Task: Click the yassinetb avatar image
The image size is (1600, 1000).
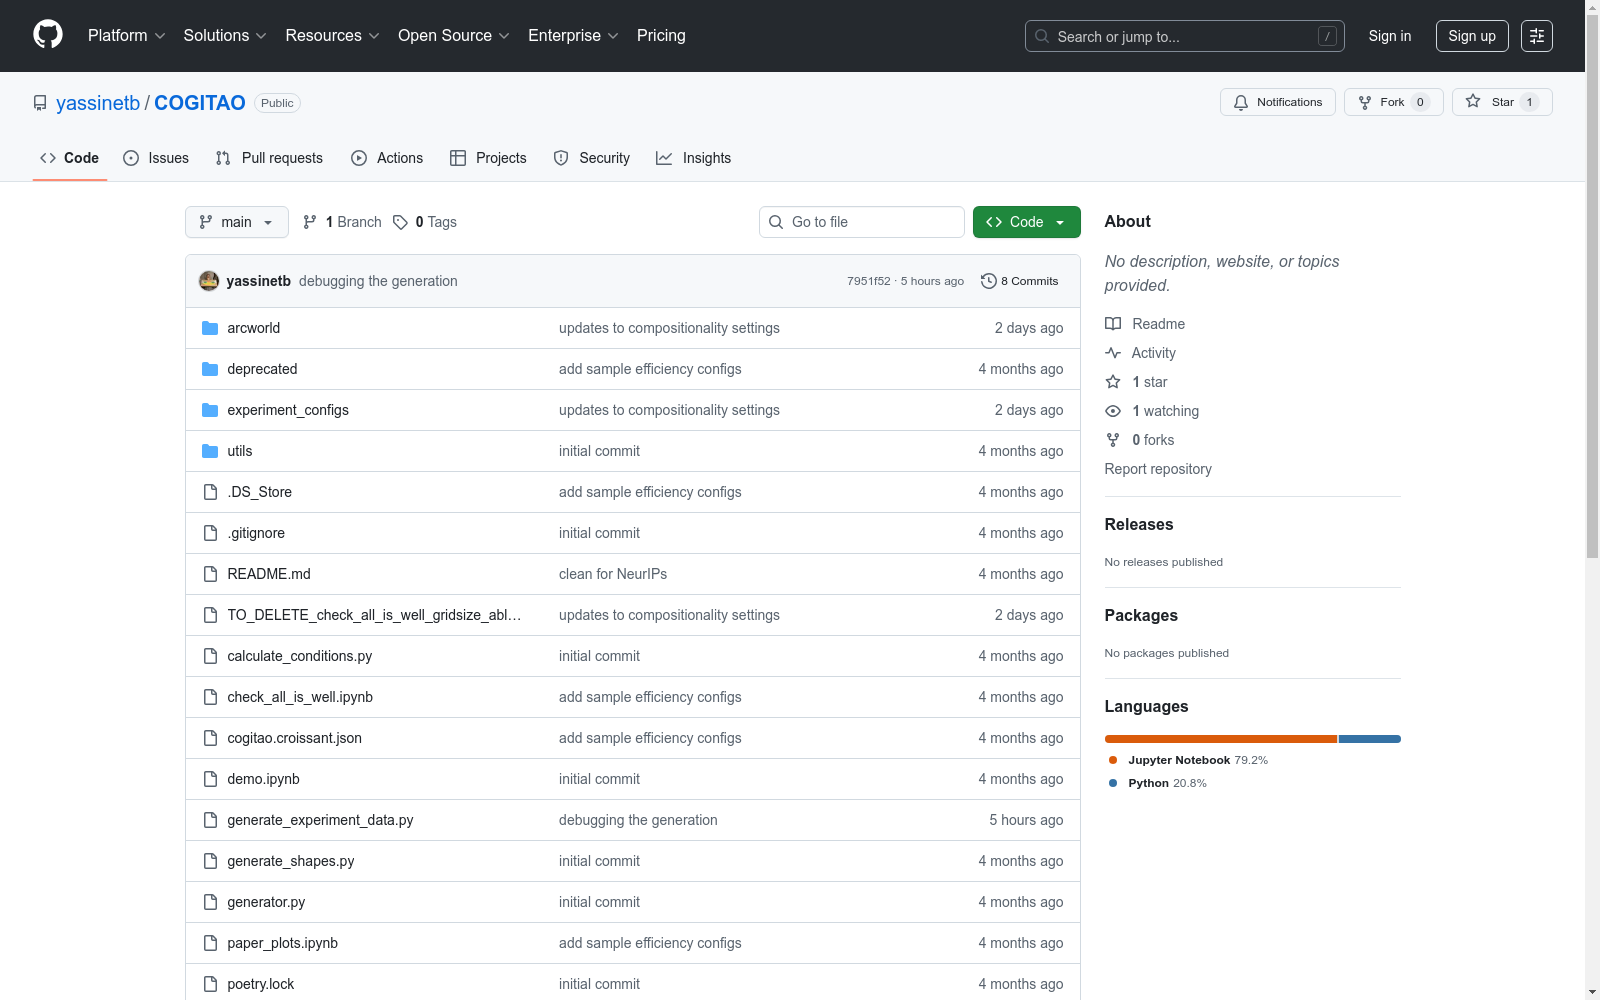Action: point(209,281)
